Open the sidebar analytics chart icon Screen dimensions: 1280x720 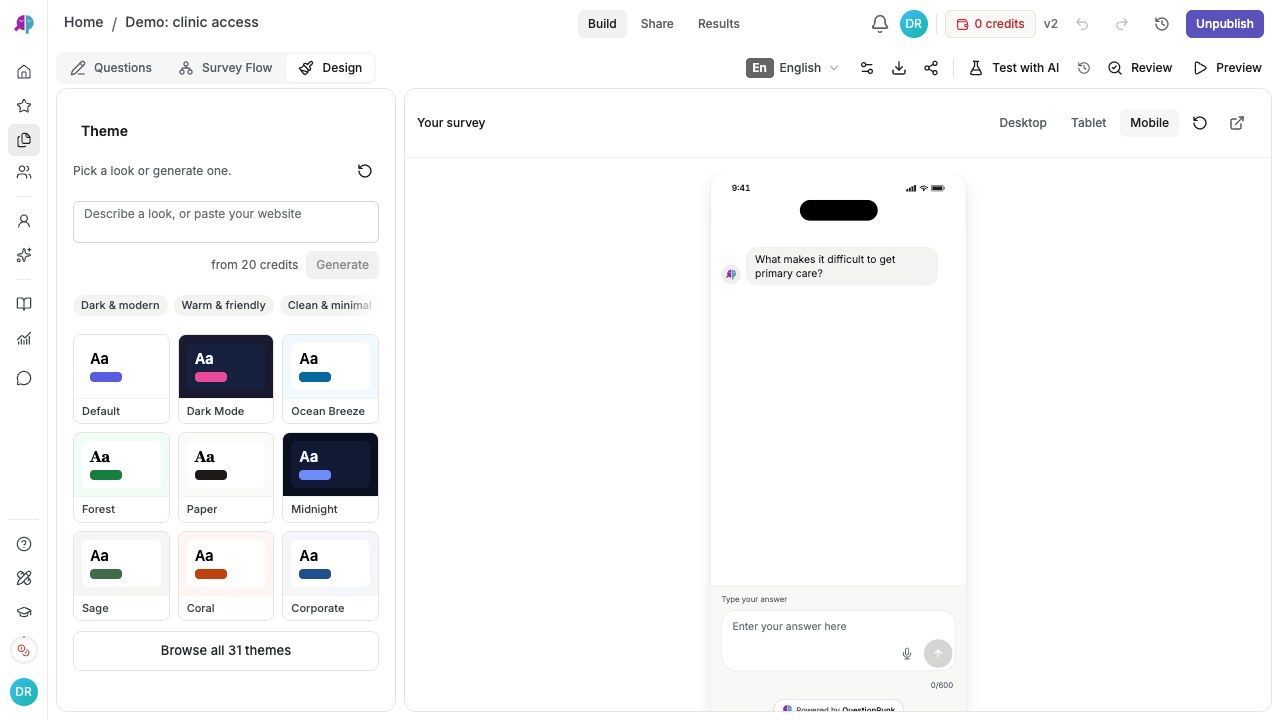24,339
